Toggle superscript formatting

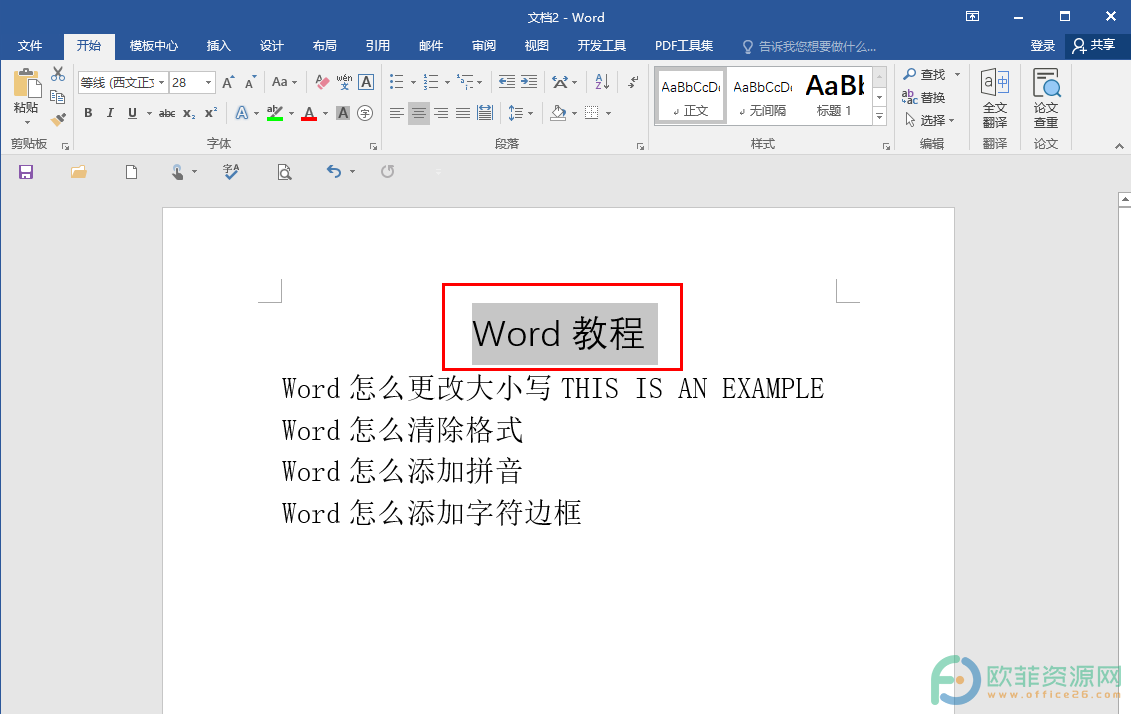pyautogui.click(x=211, y=113)
